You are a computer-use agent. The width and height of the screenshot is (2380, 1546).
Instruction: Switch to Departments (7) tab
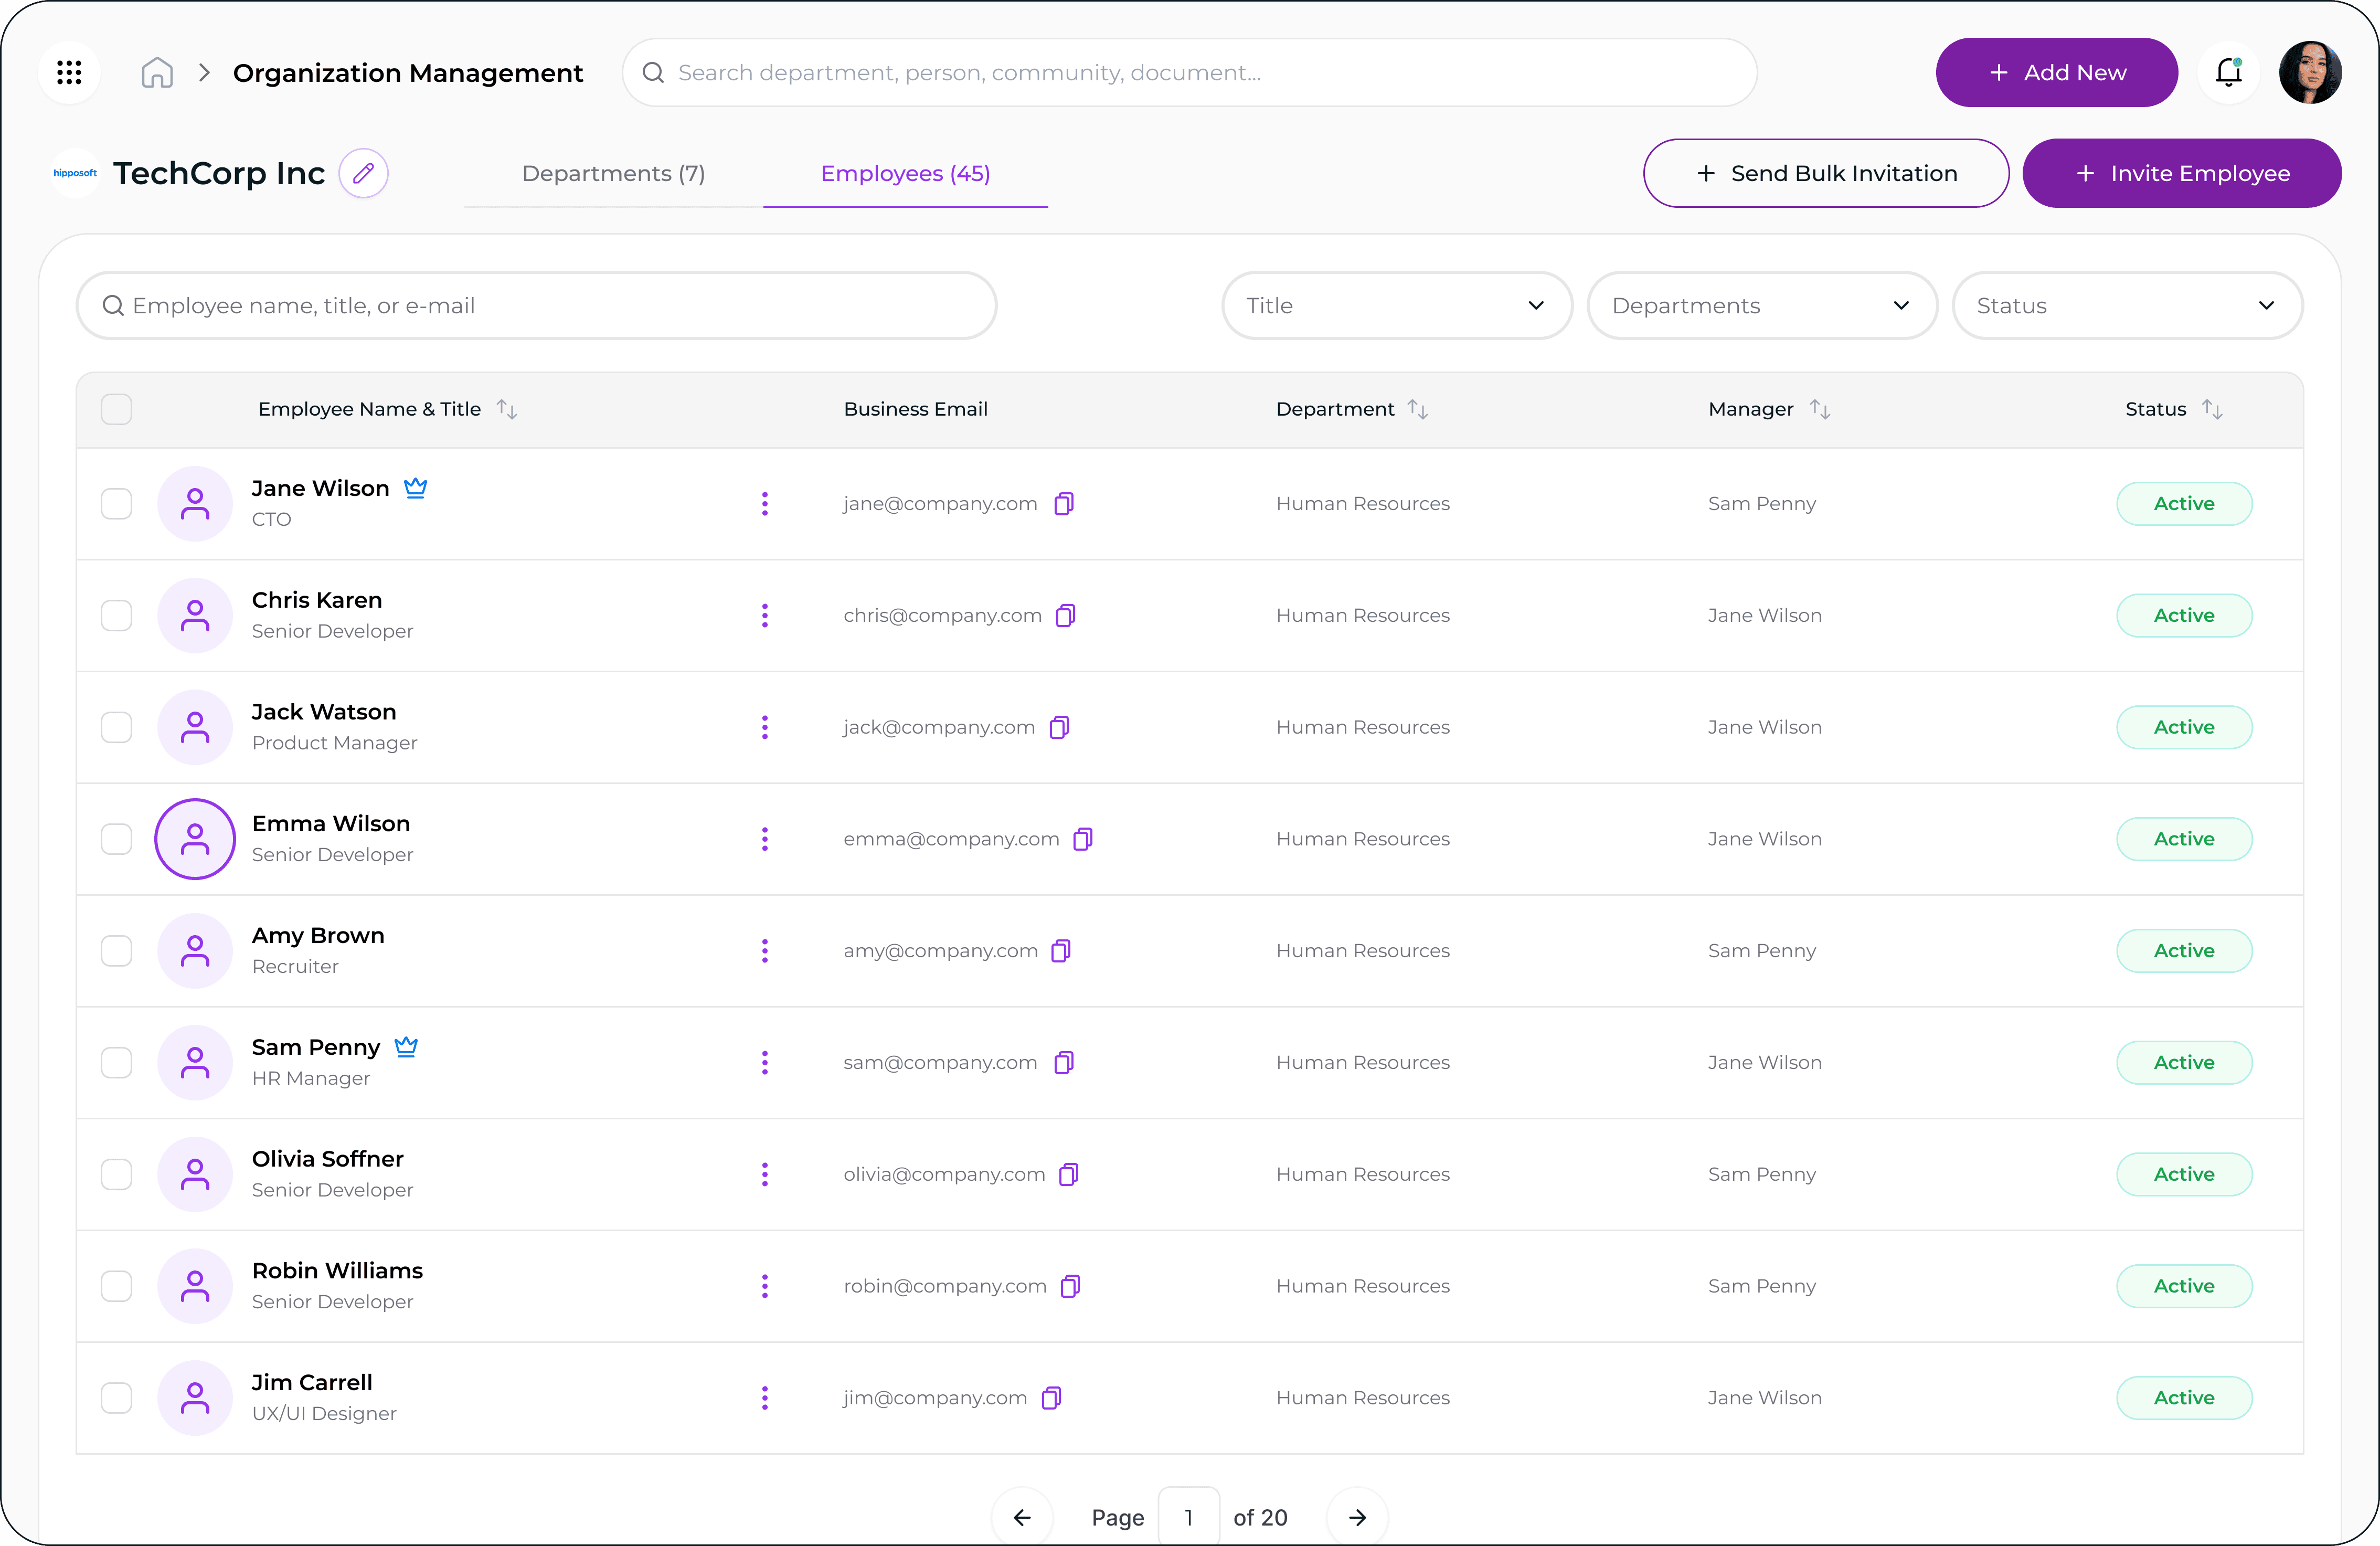tap(613, 173)
